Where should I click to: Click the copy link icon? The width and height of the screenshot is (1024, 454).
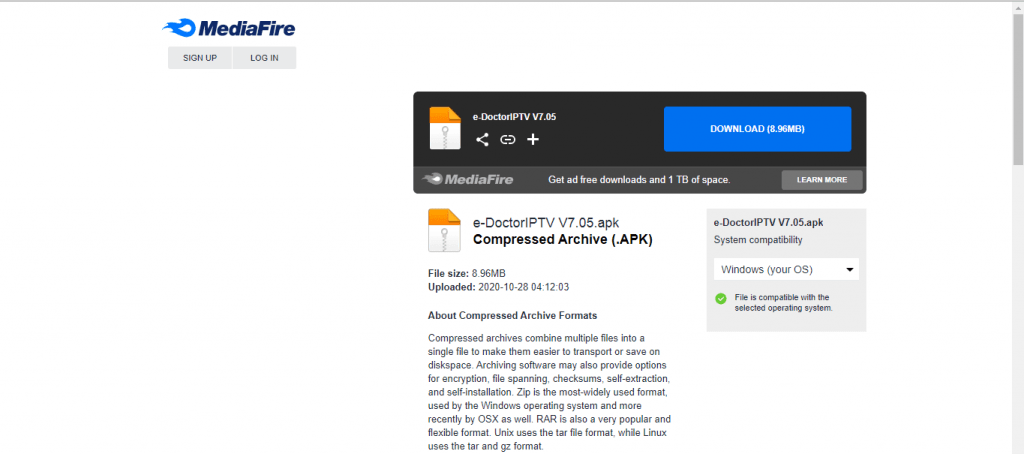pyautogui.click(x=507, y=139)
